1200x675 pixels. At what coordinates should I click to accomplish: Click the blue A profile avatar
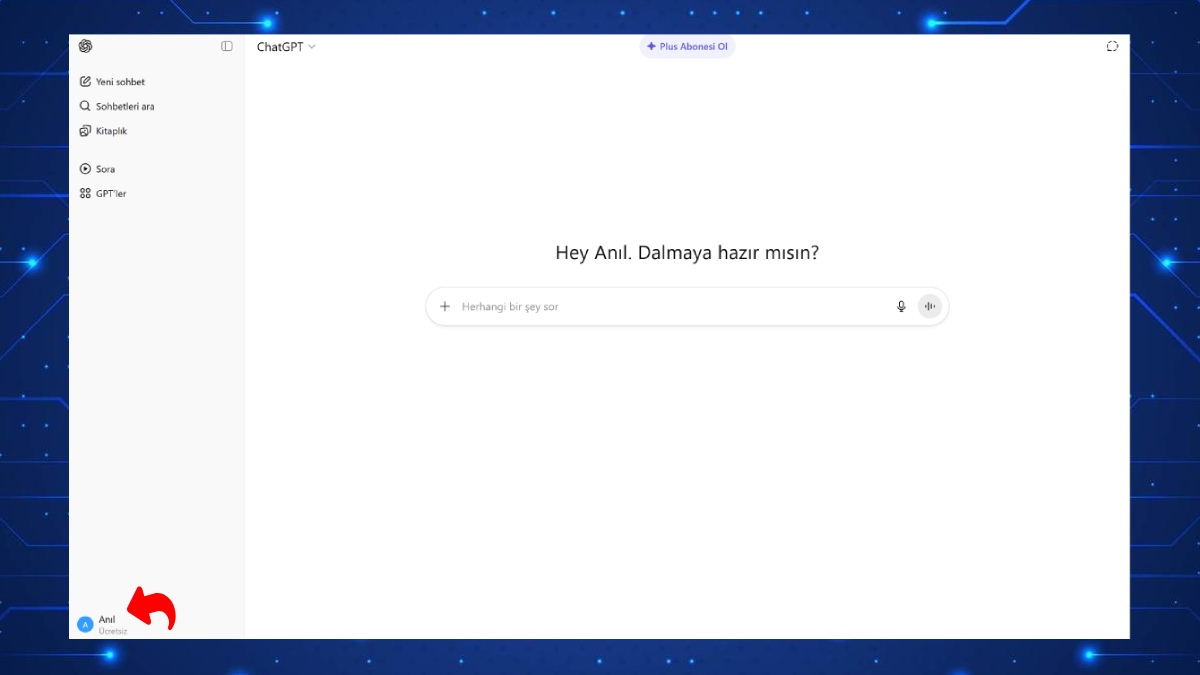[x=85, y=625]
